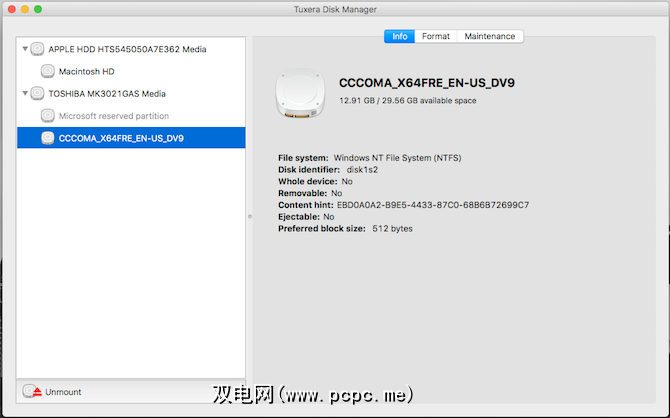Click the Macintosh HD volume icon
Viewport: 670px width, 418px height.
pyautogui.click(x=47, y=71)
